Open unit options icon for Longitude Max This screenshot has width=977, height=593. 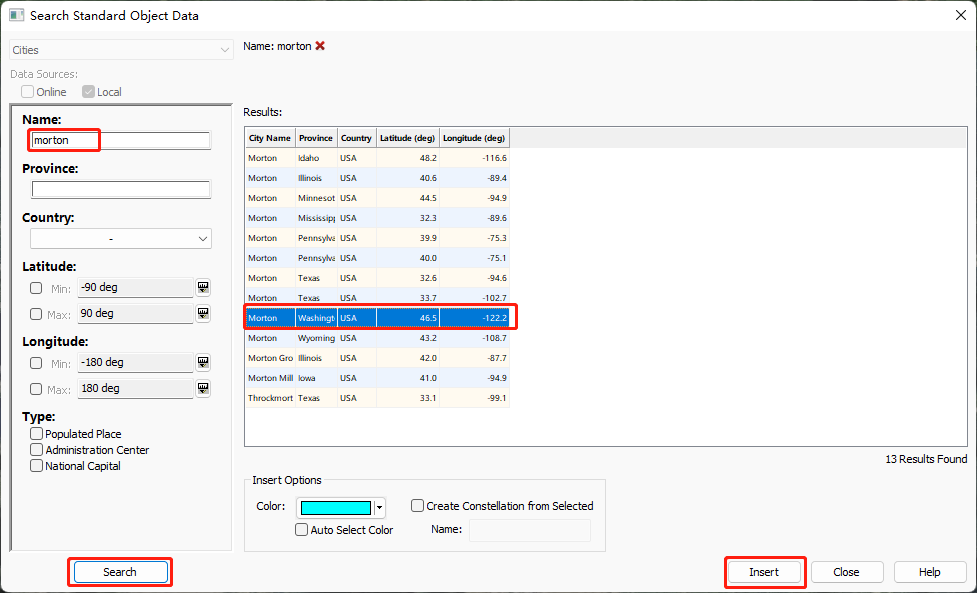tap(203, 388)
